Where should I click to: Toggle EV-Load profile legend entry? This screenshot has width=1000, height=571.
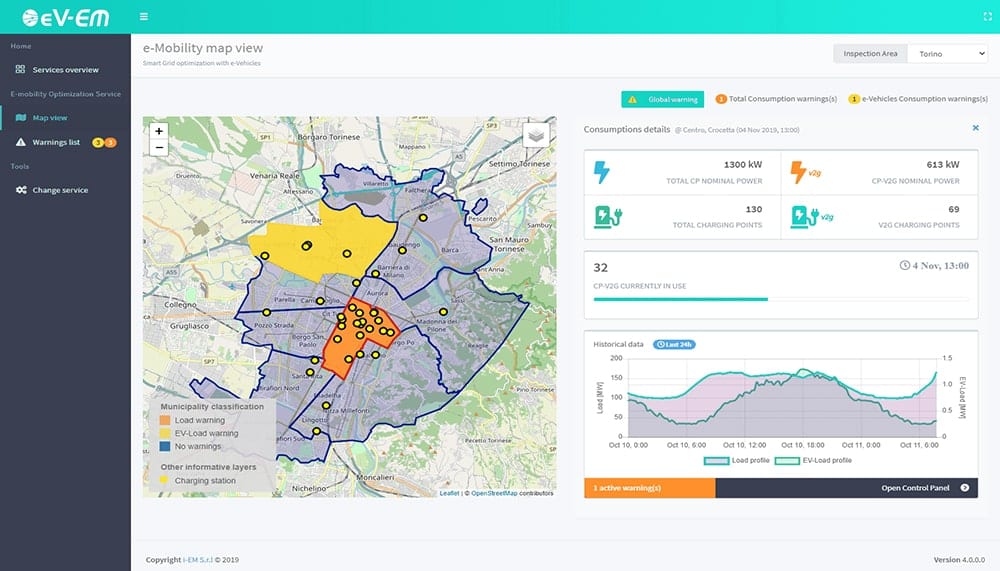(x=813, y=460)
